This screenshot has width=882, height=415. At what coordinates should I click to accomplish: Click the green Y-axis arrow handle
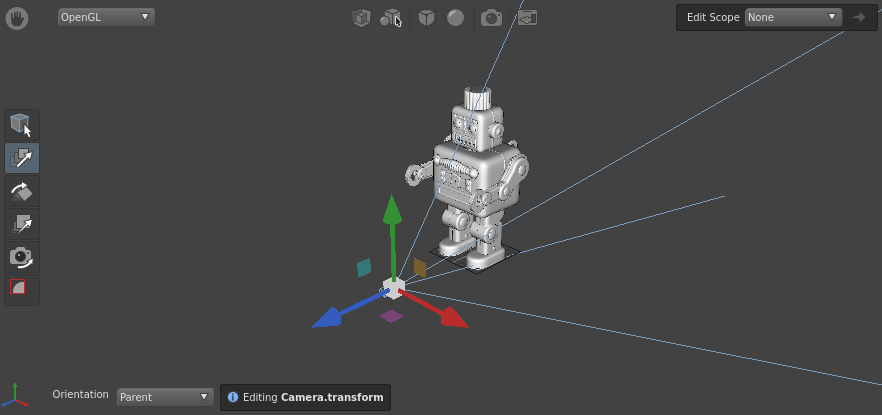tap(393, 211)
